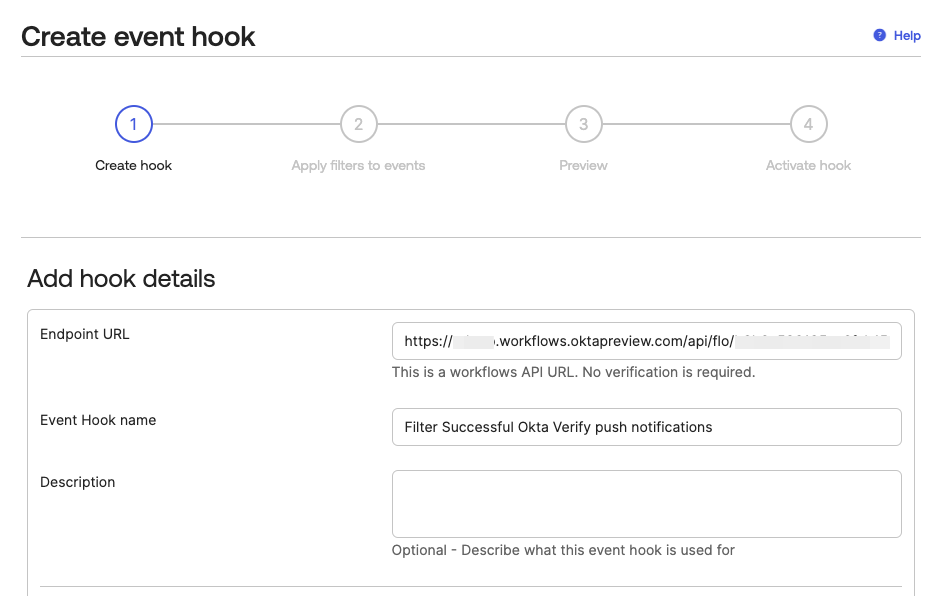This screenshot has width=930, height=596.
Task: Click the workflows API URL verification note
Action: pyautogui.click(x=573, y=372)
